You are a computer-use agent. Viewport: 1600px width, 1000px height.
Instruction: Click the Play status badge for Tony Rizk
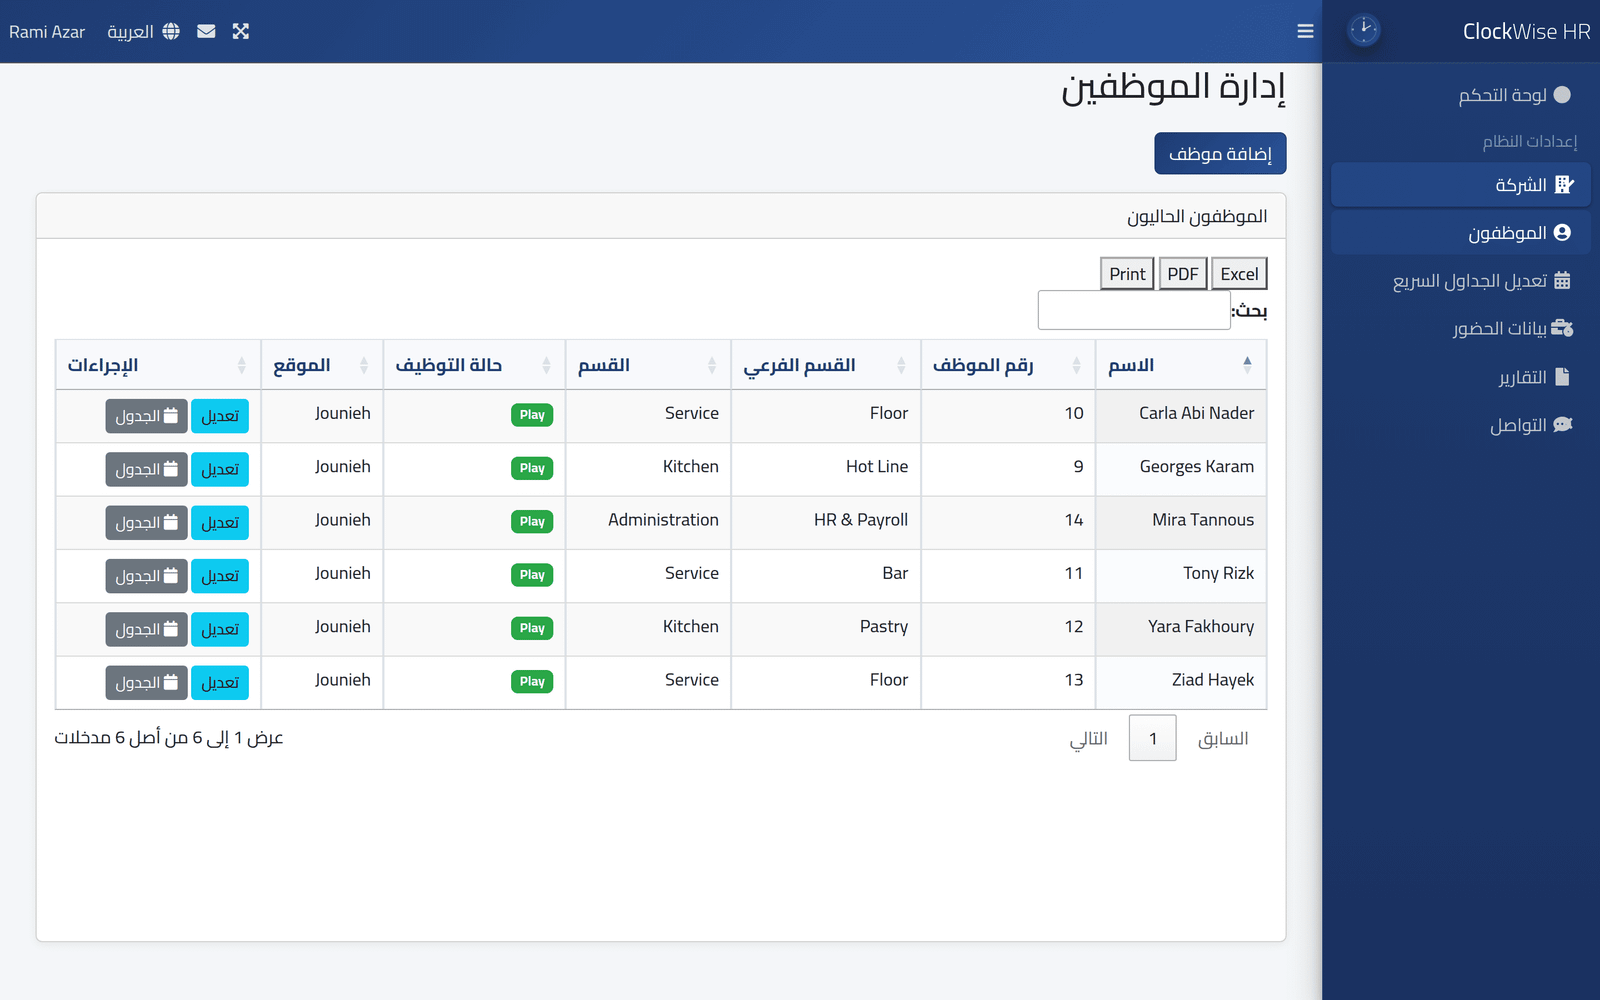(532, 575)
